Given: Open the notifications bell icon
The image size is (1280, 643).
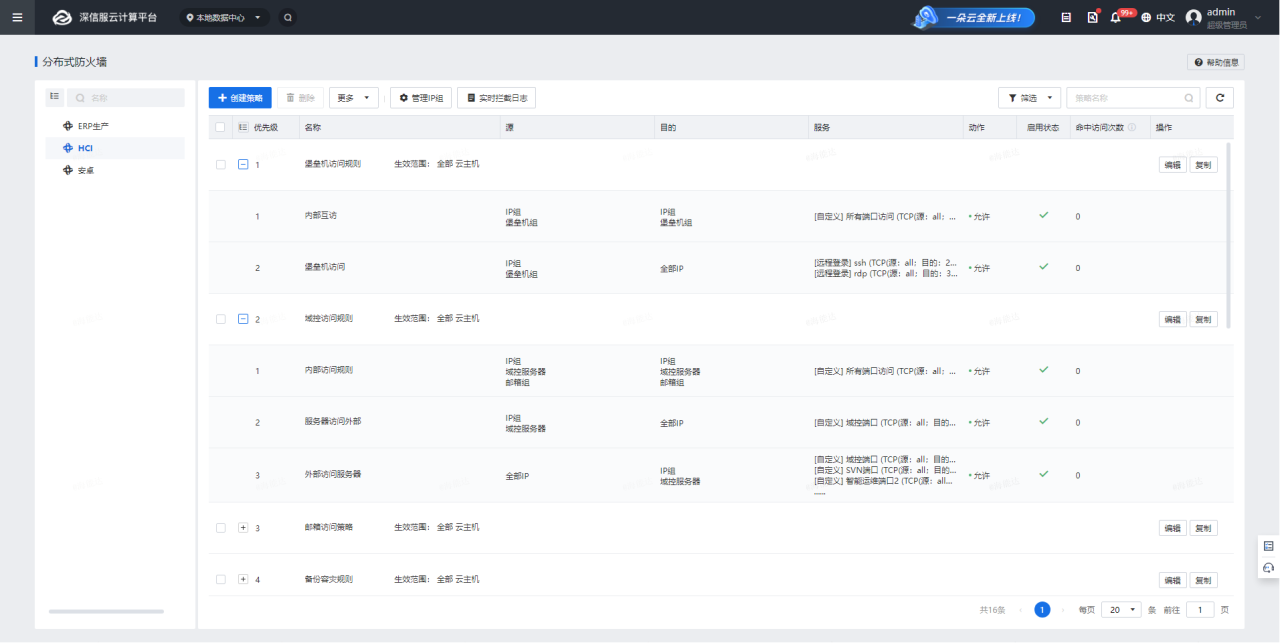Looking at the screenshot, I should (x=1116, y=18).
